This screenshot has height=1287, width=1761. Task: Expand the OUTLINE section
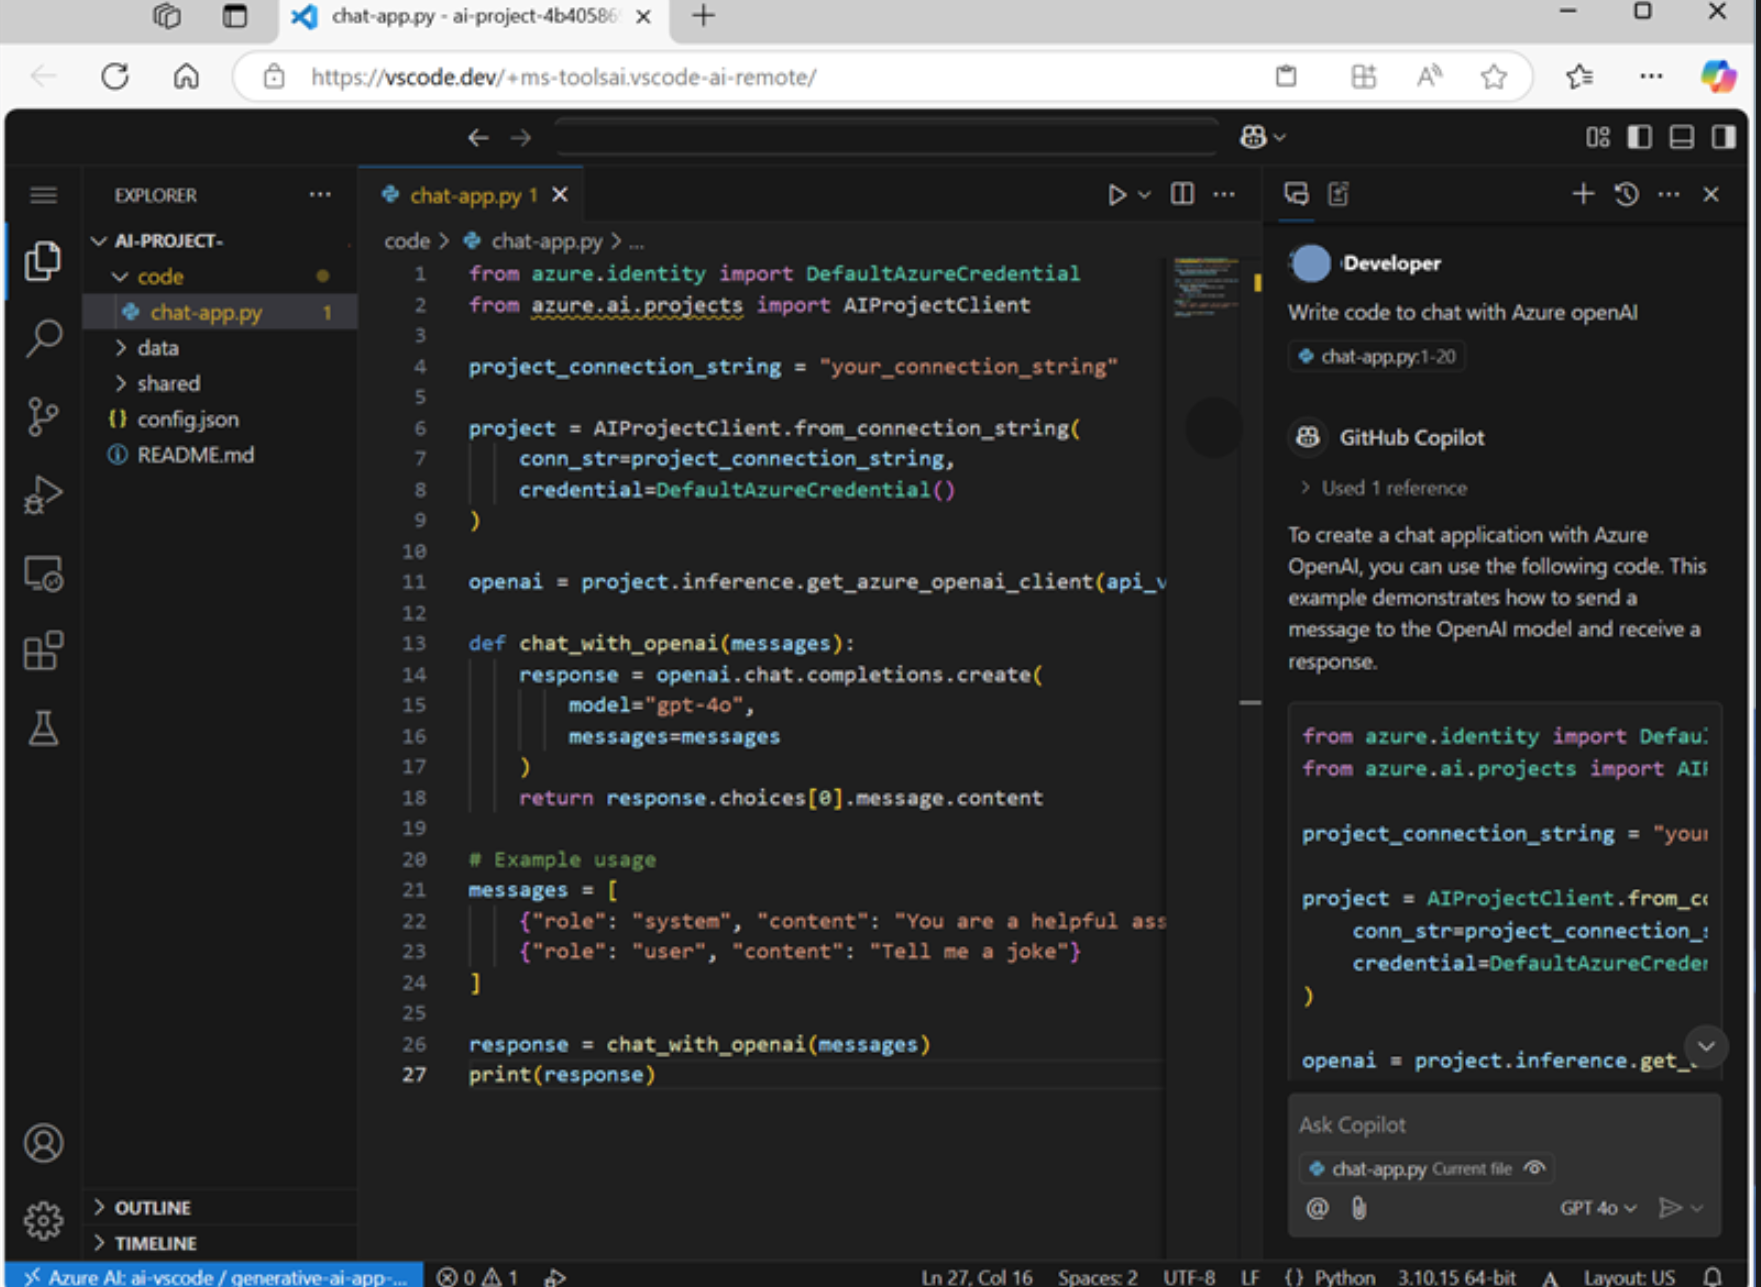coord(152,1207)
